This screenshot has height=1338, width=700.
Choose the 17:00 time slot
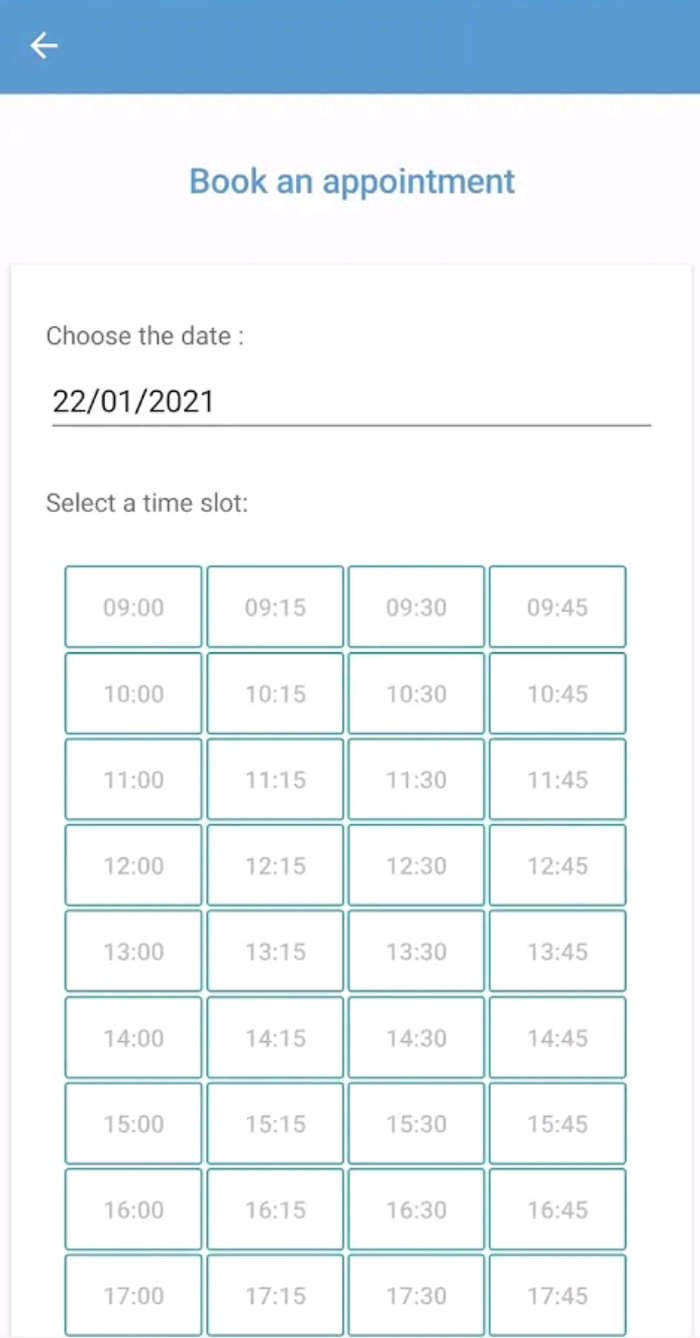click(134, 1295)
